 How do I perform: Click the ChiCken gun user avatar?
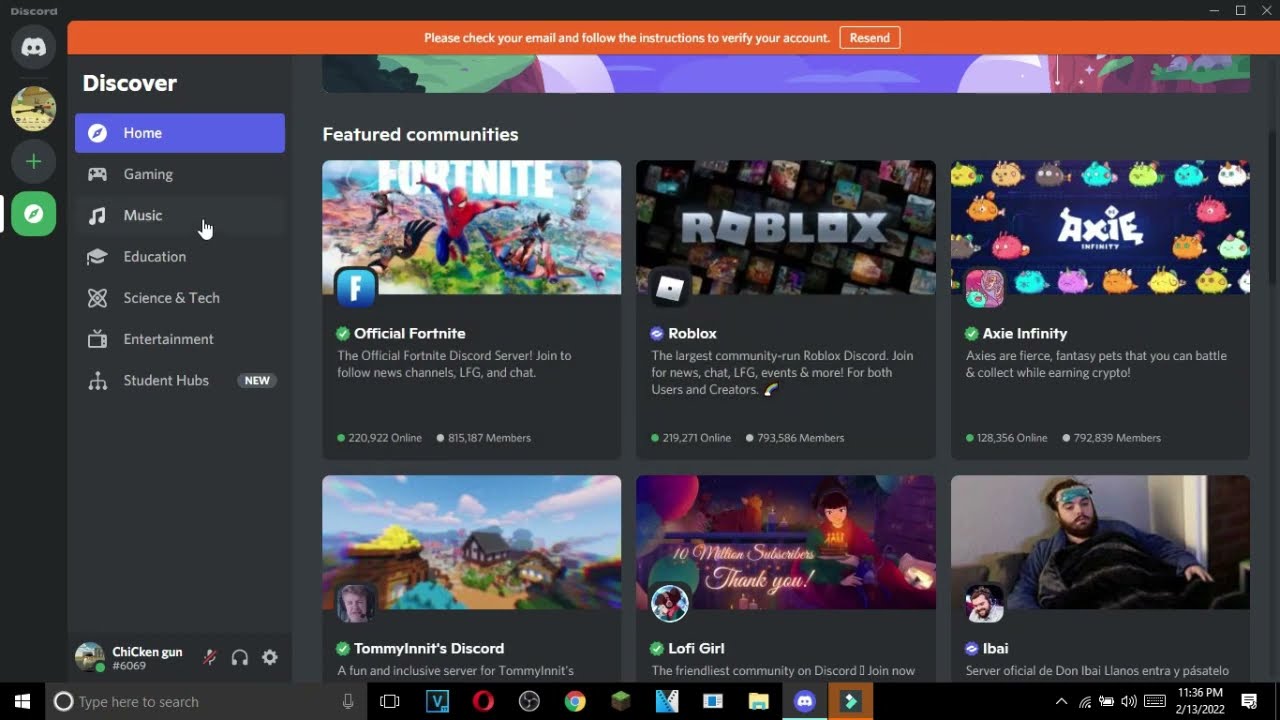click(x=90, y=657)
